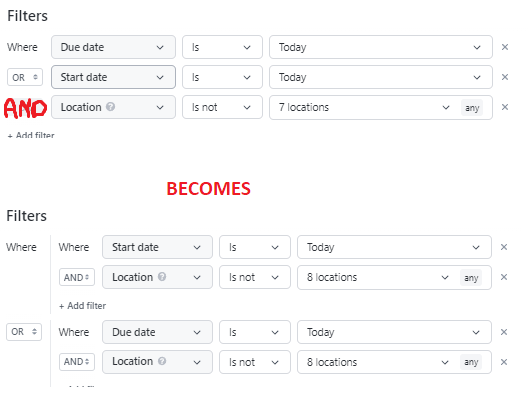The width and height of the screenshot is (529, 397).
Task: Toggle the AND operator in first group
Action: coord(77,277)
